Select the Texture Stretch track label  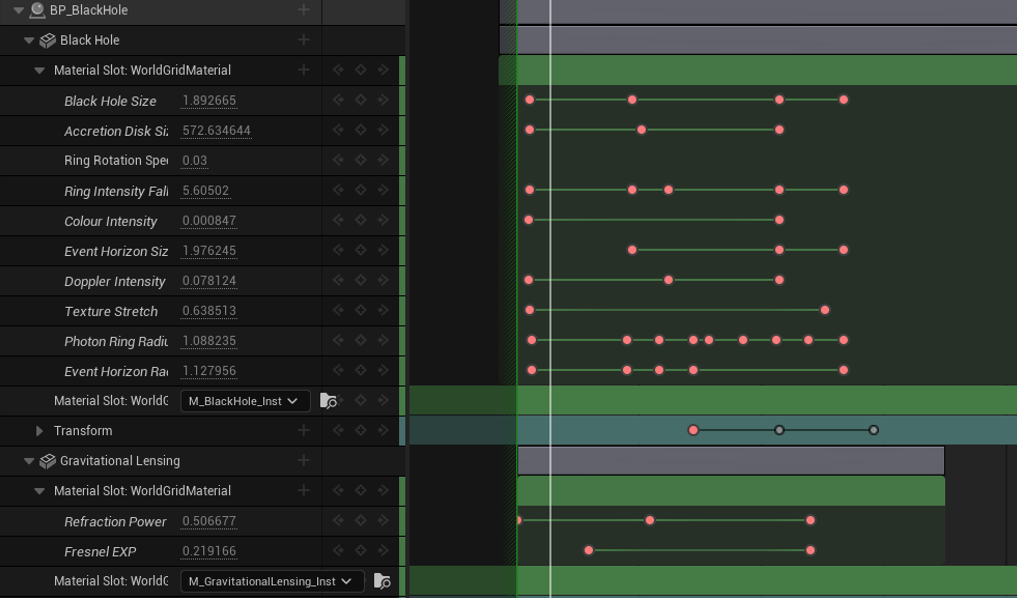pos(111,311)
